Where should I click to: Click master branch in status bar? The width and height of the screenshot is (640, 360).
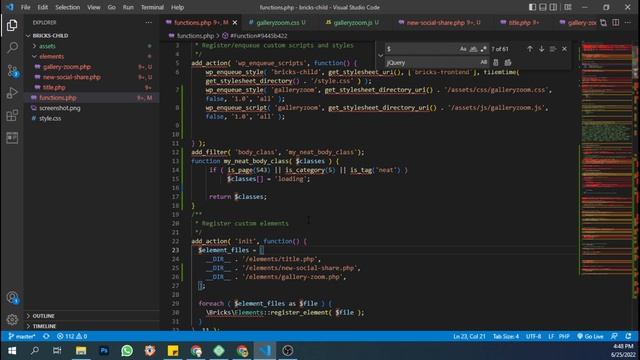22,336
